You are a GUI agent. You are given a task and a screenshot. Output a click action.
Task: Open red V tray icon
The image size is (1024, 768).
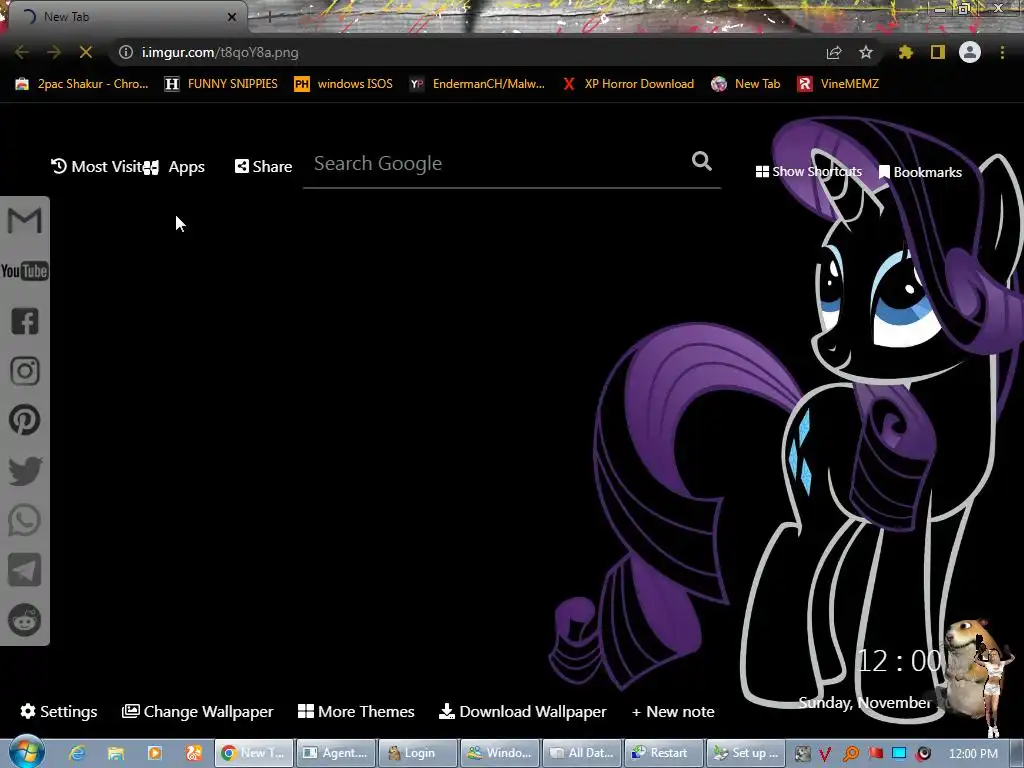pyautogui.click(x=825, y=754)
